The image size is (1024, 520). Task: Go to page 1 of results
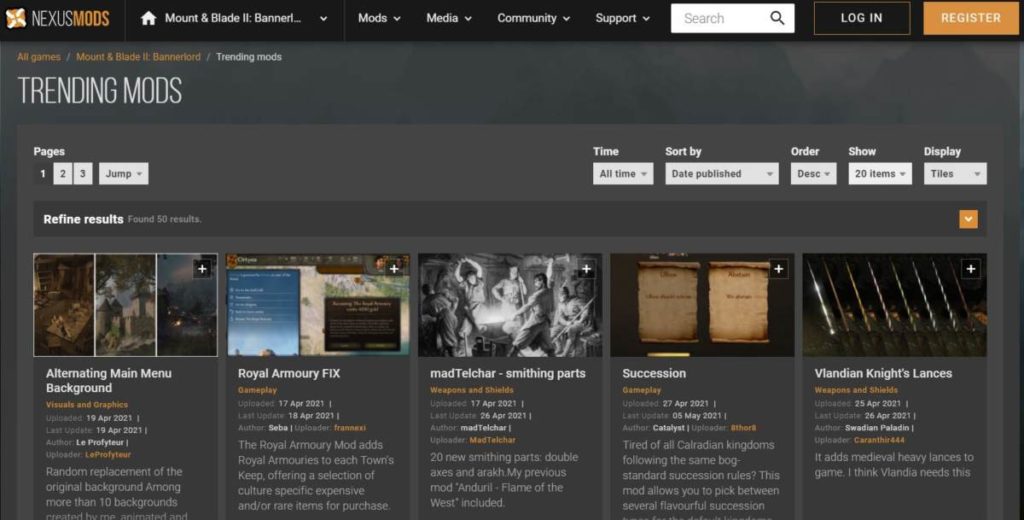[43, 174]
